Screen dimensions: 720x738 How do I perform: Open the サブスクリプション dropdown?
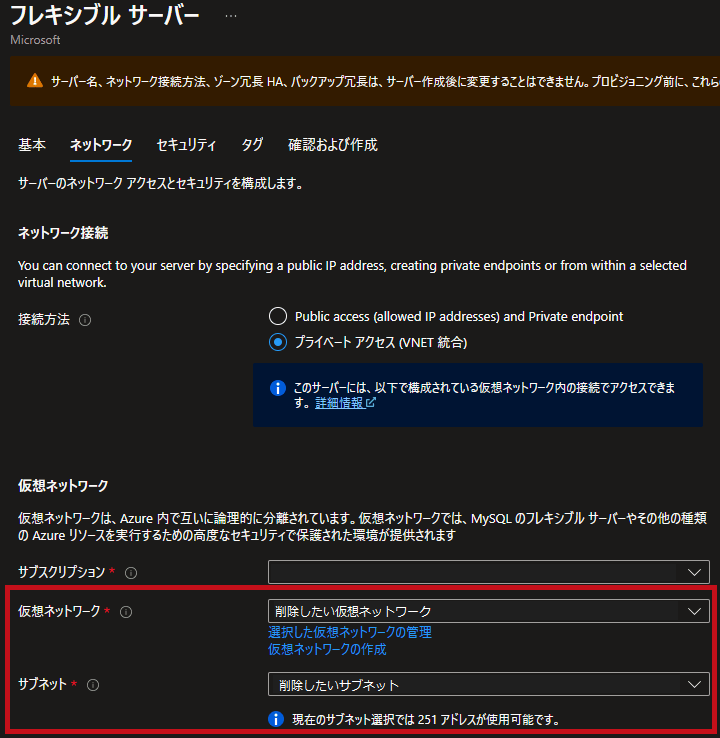pos(488,572)
